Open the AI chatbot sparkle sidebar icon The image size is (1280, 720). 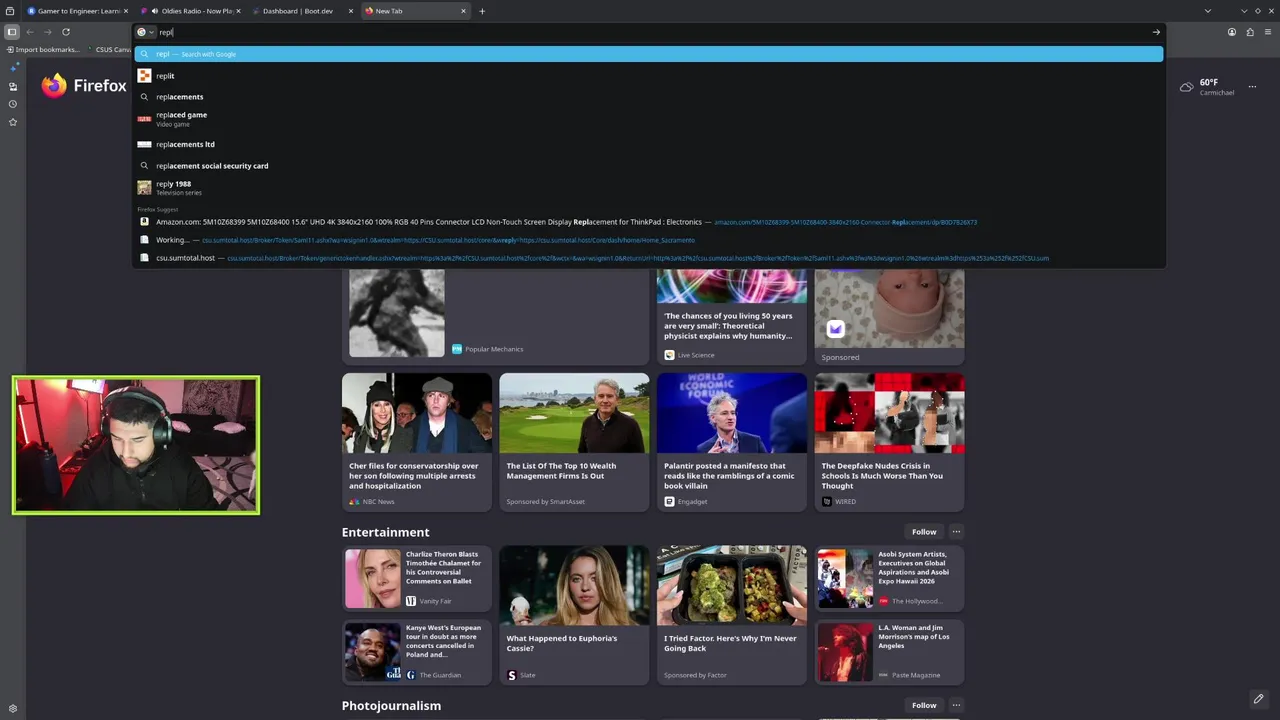13,68
